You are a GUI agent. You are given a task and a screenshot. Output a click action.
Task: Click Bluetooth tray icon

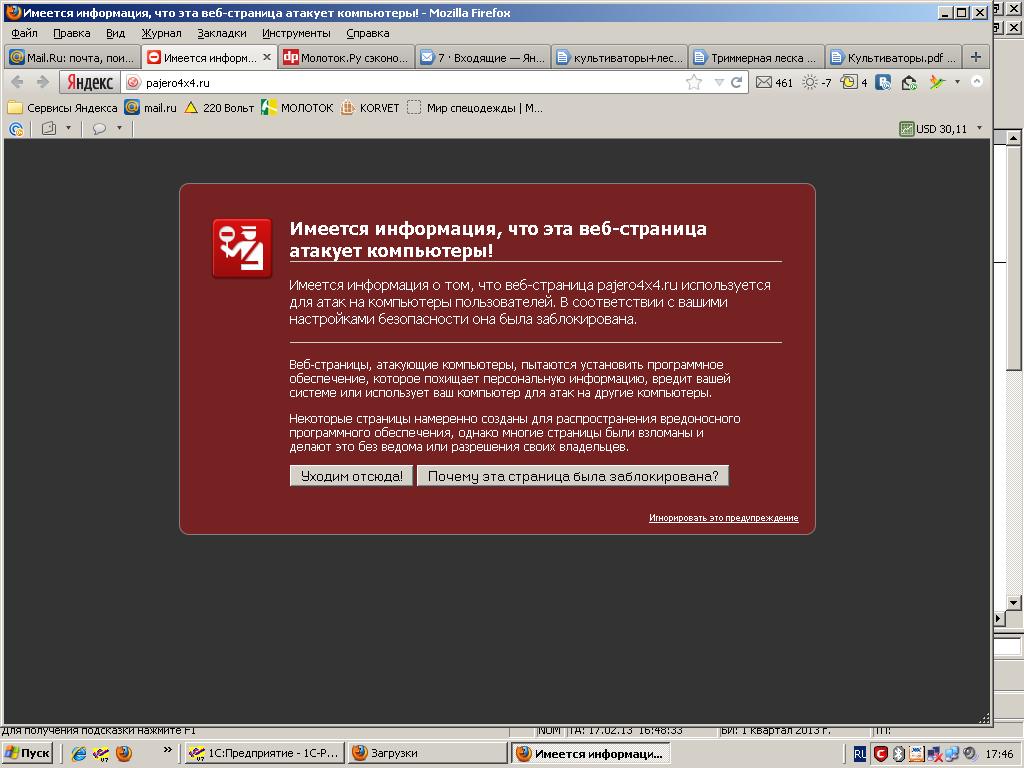point(899,754)
